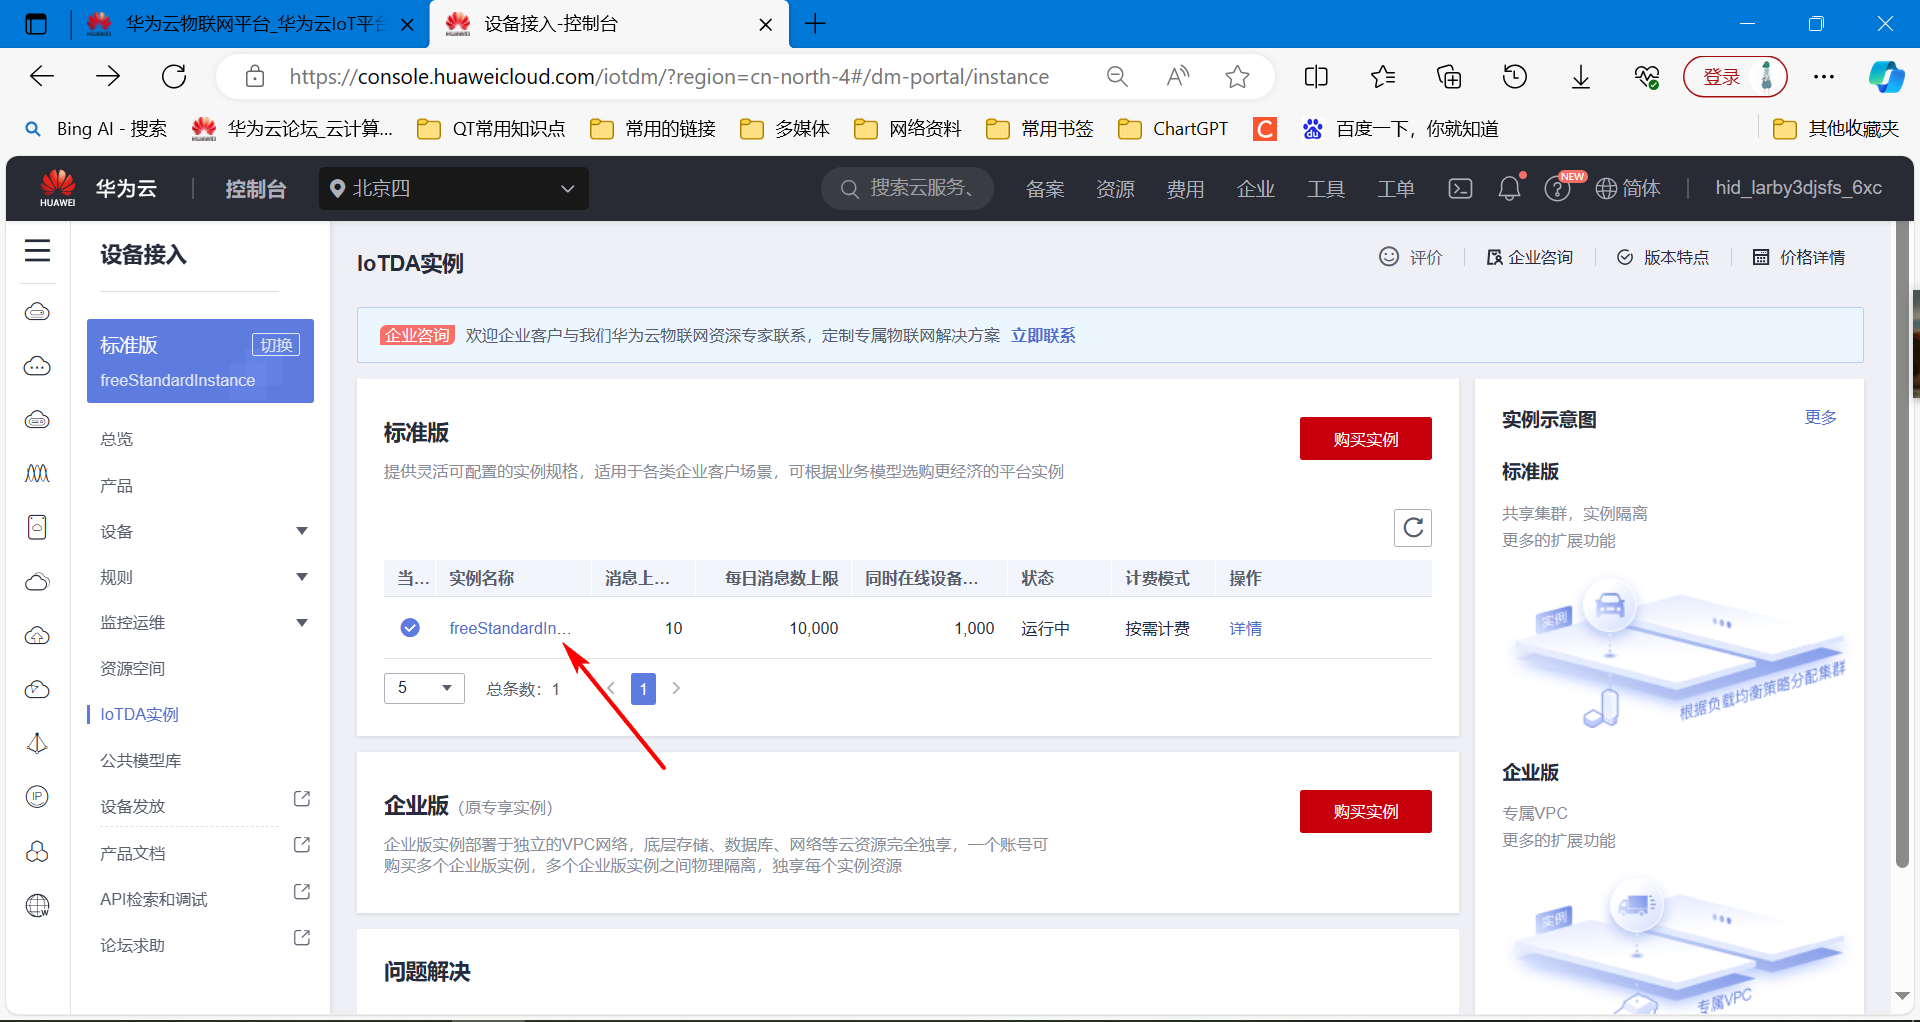Open the 企业咨询 link at top right
The width and height of the screenshot is (1920, 1022).
(1530, 257)
